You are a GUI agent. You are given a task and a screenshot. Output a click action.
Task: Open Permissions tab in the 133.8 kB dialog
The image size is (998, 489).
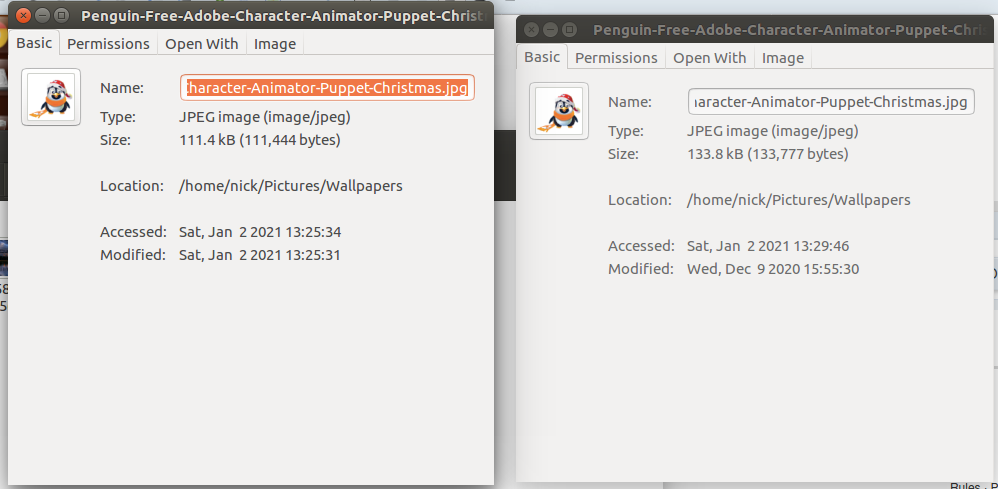click(x=616, y=58)
